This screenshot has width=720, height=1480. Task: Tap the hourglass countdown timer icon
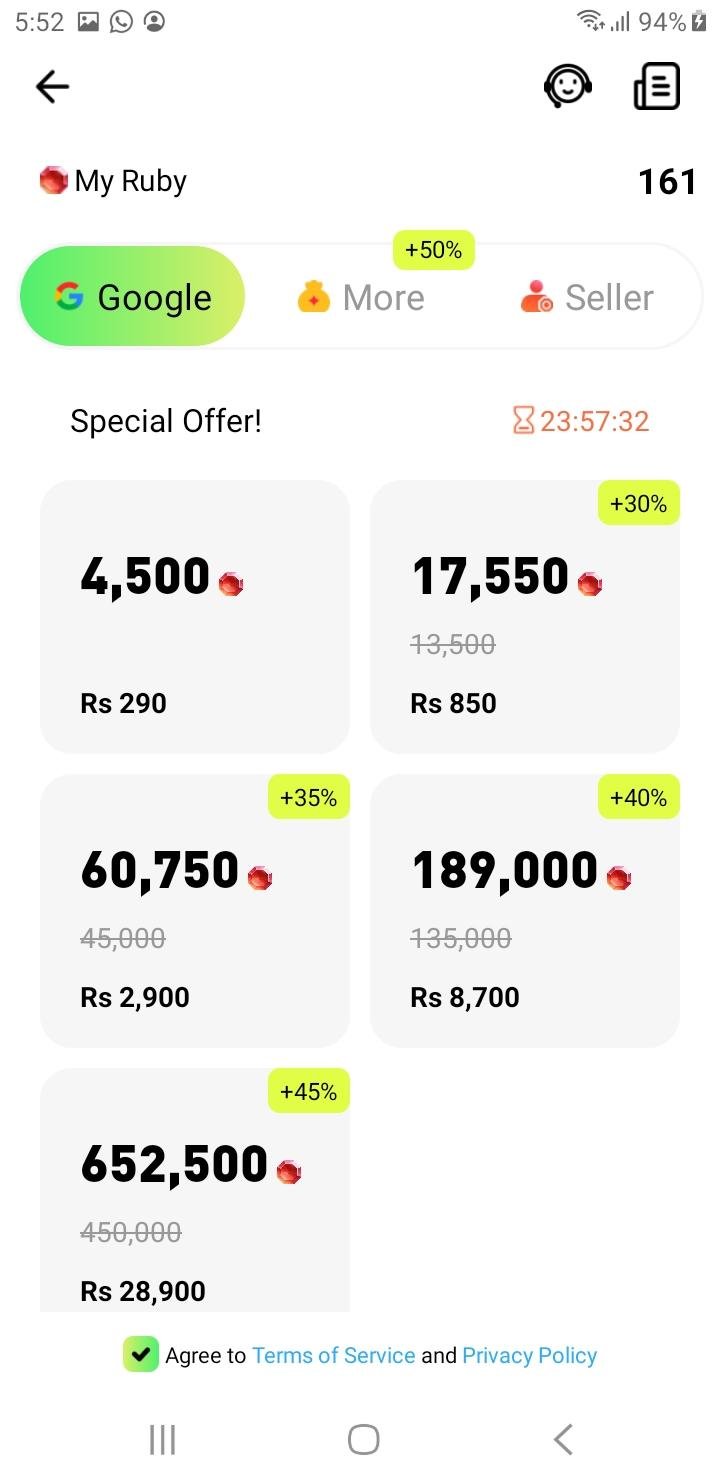coord(523,421)
